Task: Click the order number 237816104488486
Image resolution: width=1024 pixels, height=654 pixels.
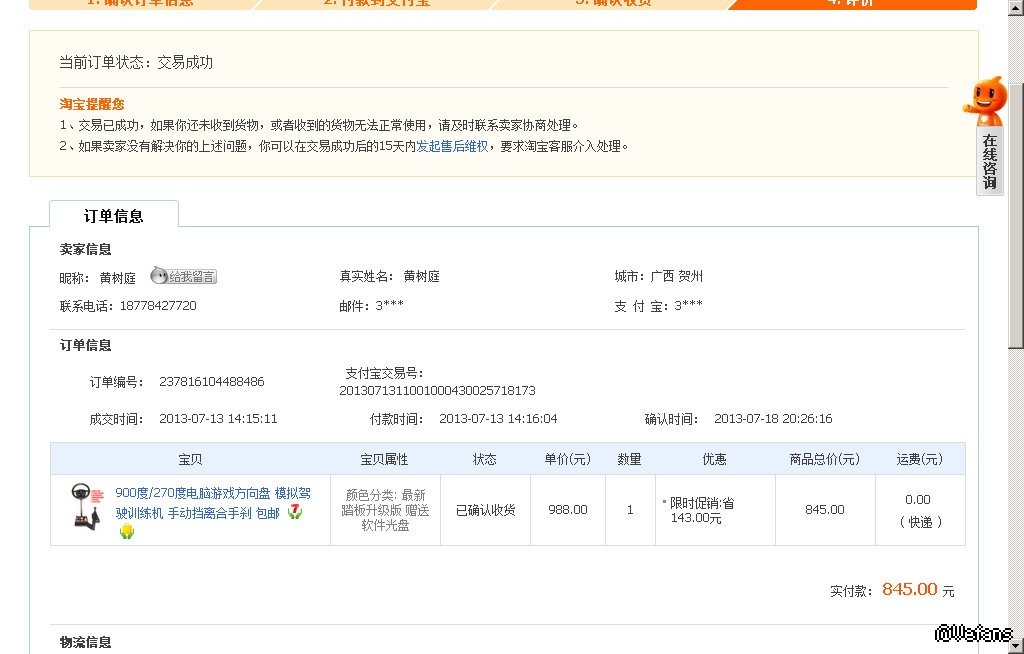Action: [x=212, y=382]
